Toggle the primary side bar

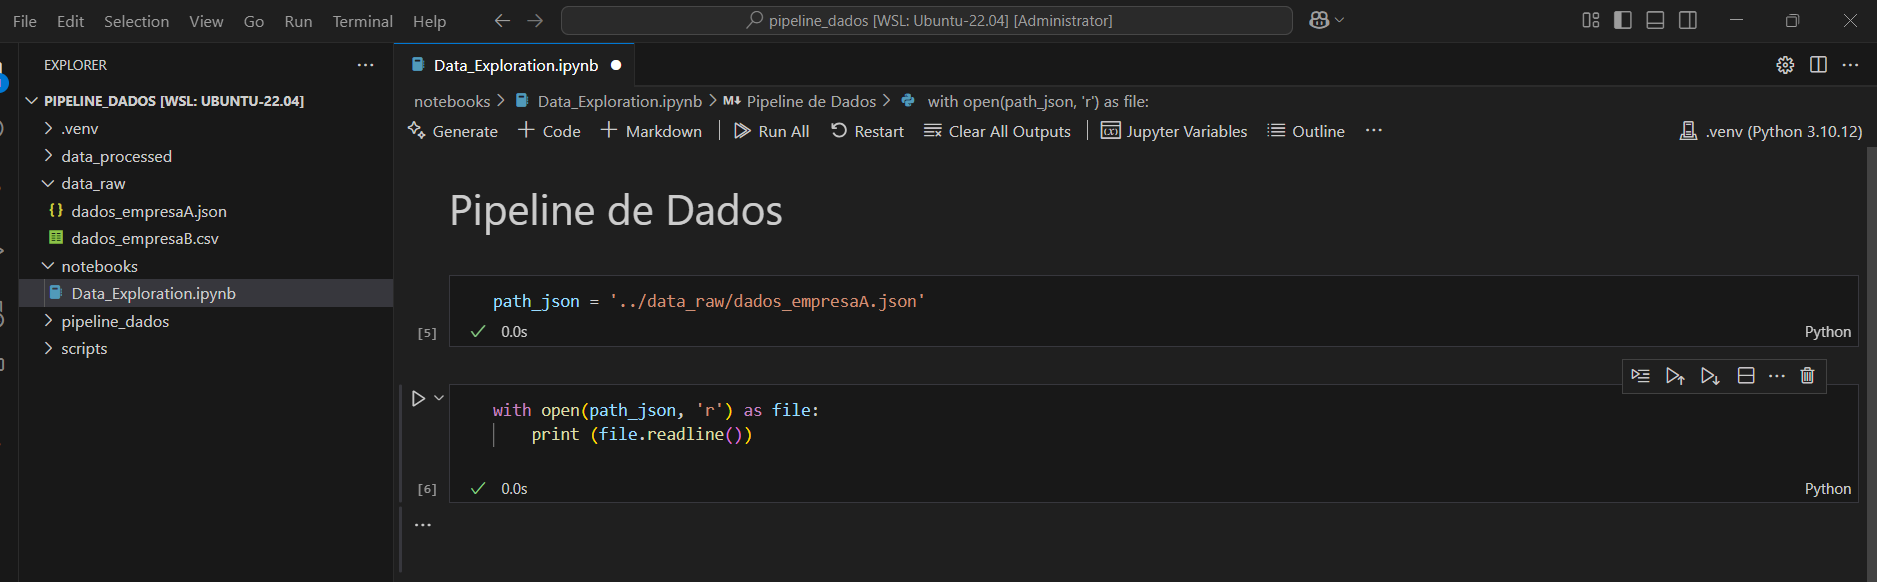pos(1623,20)
